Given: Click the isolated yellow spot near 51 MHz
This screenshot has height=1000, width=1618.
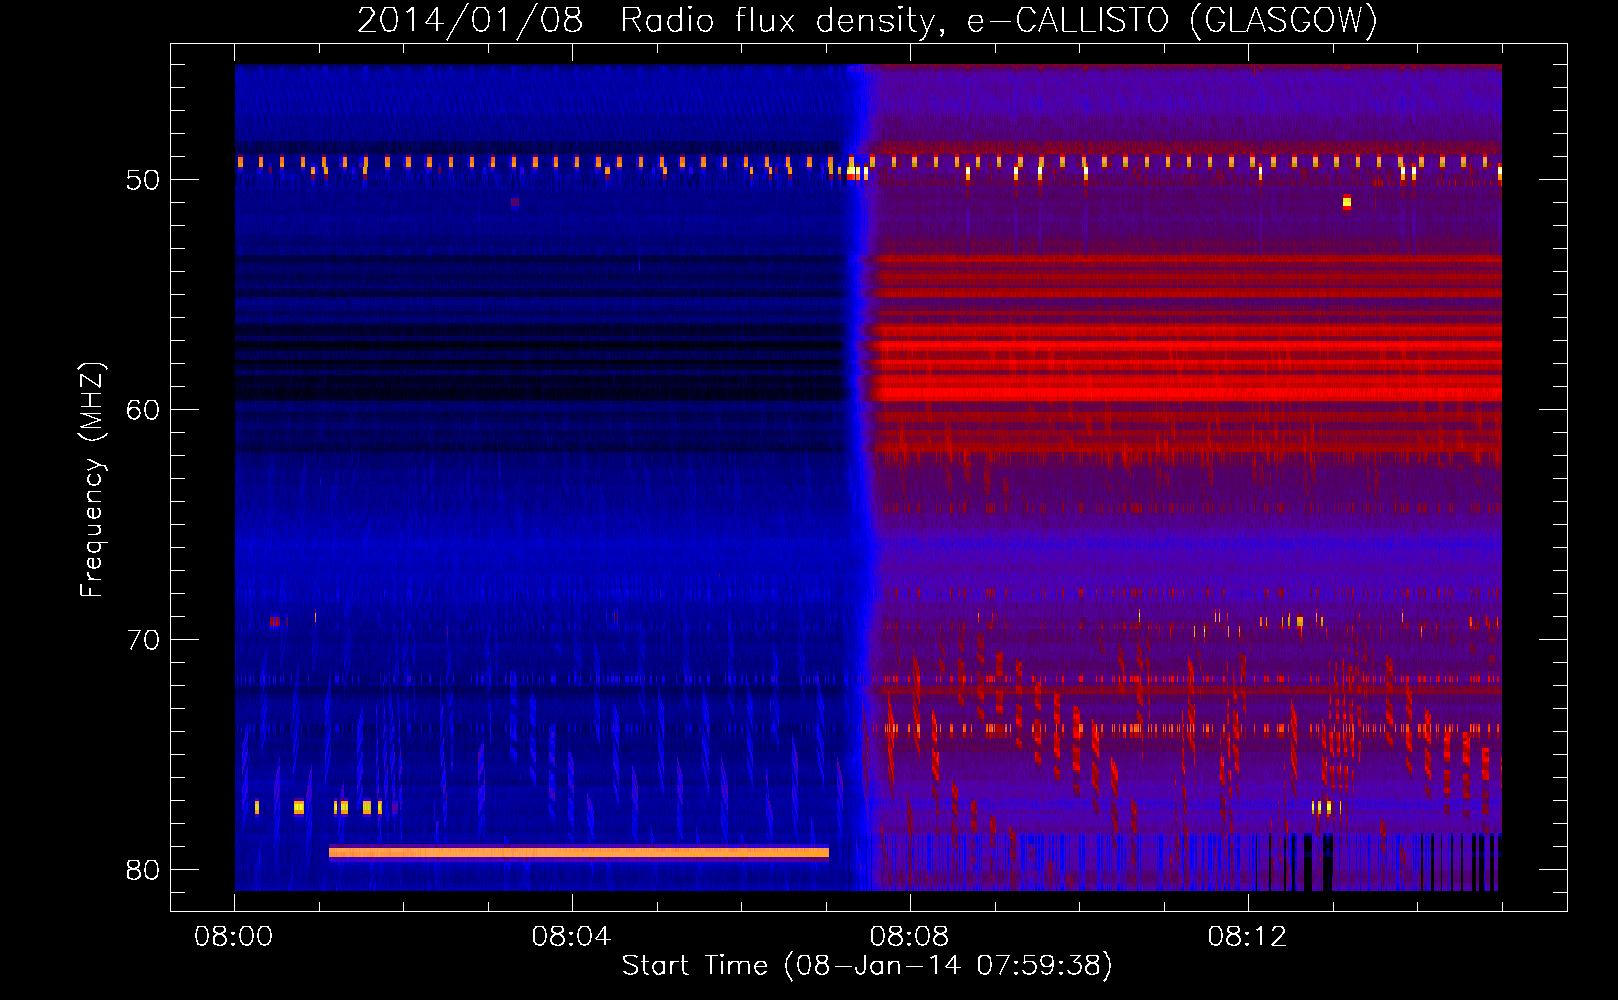Looking at the screenshot, I should [x=1347, y=202].
